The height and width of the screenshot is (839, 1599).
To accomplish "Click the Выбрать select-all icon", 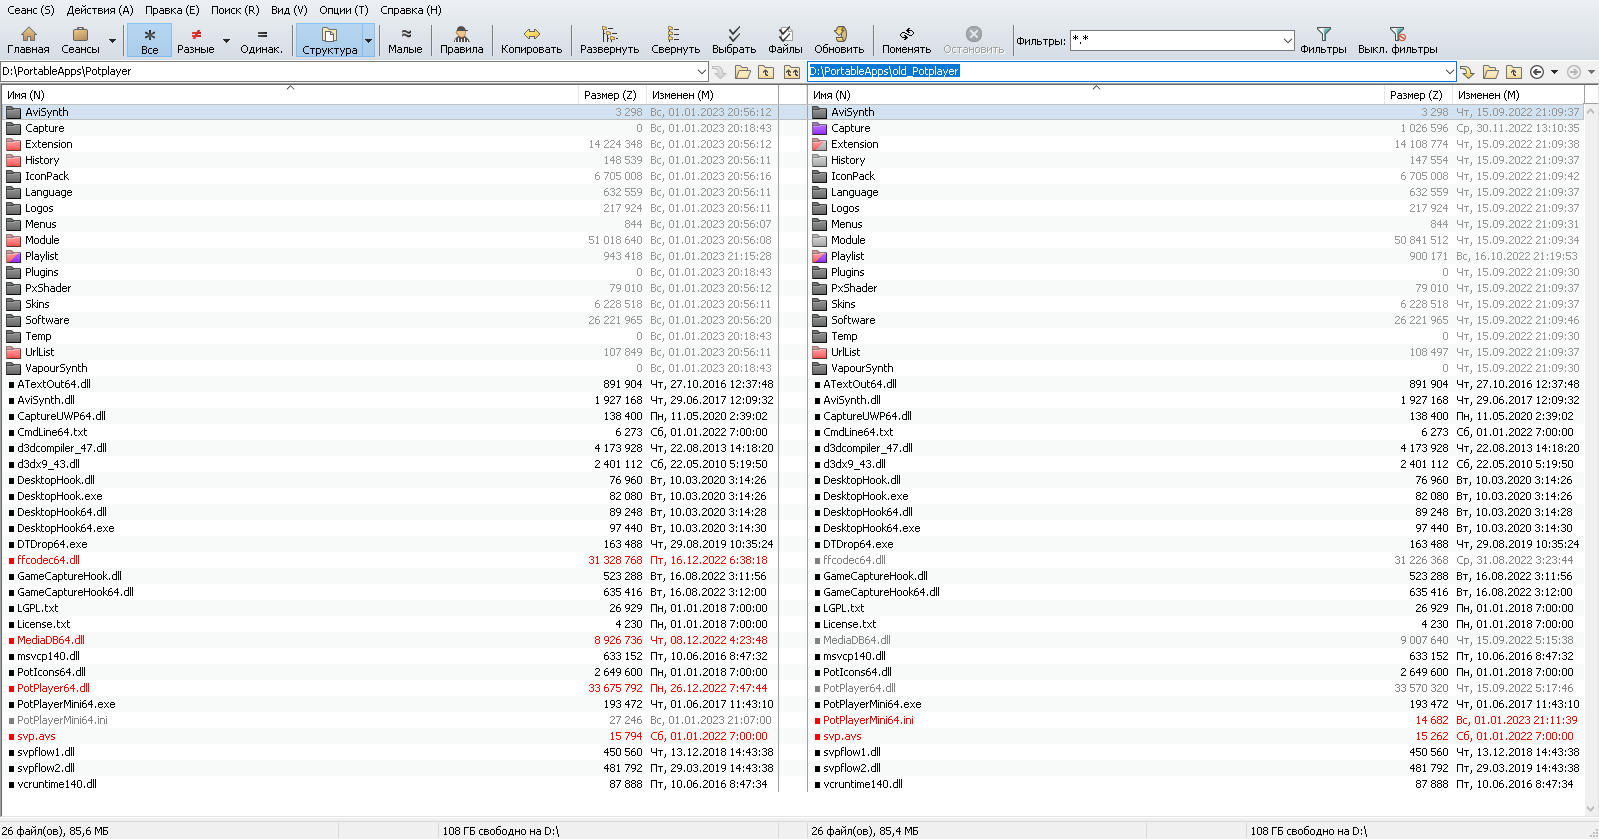I will click(734, 41).
